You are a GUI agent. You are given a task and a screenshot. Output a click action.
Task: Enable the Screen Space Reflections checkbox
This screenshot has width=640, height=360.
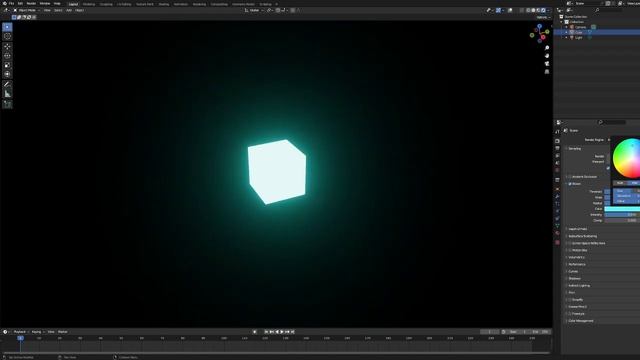coord(570,243)
